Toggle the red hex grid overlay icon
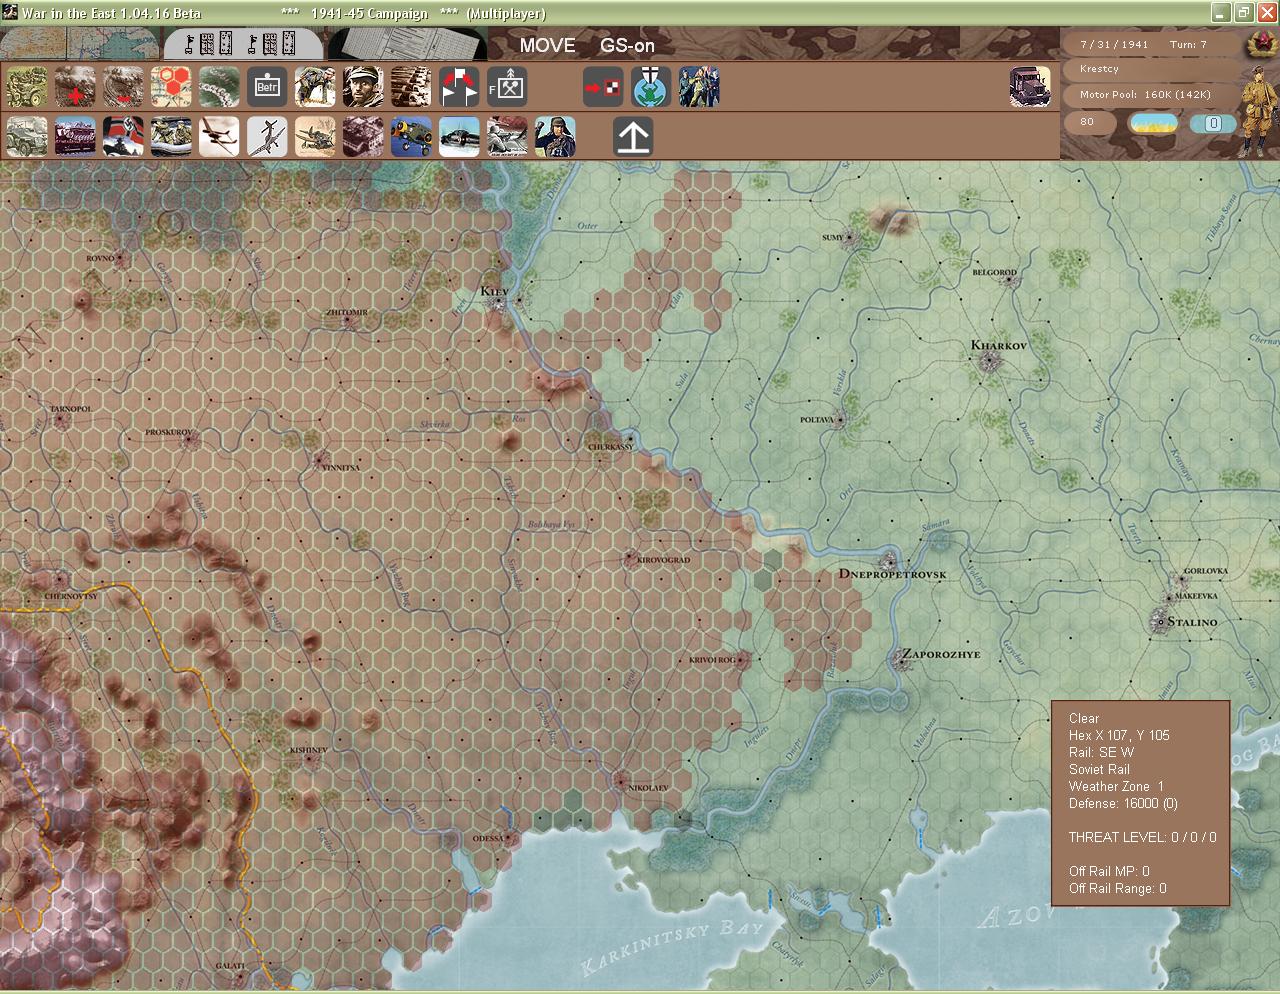This screenshot has height=994, width=1280. (171, 87)
